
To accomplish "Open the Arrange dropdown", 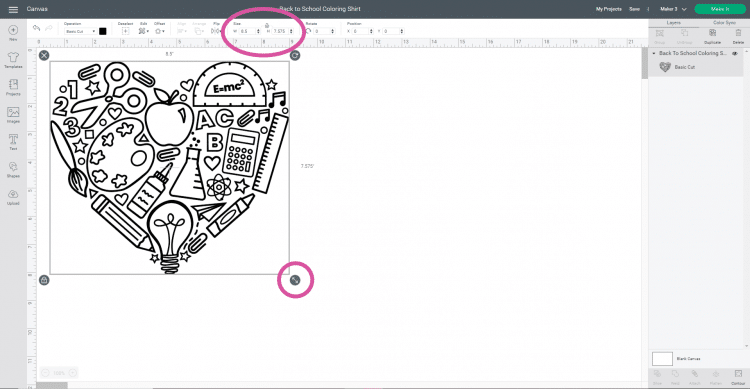I will (198, 31).
